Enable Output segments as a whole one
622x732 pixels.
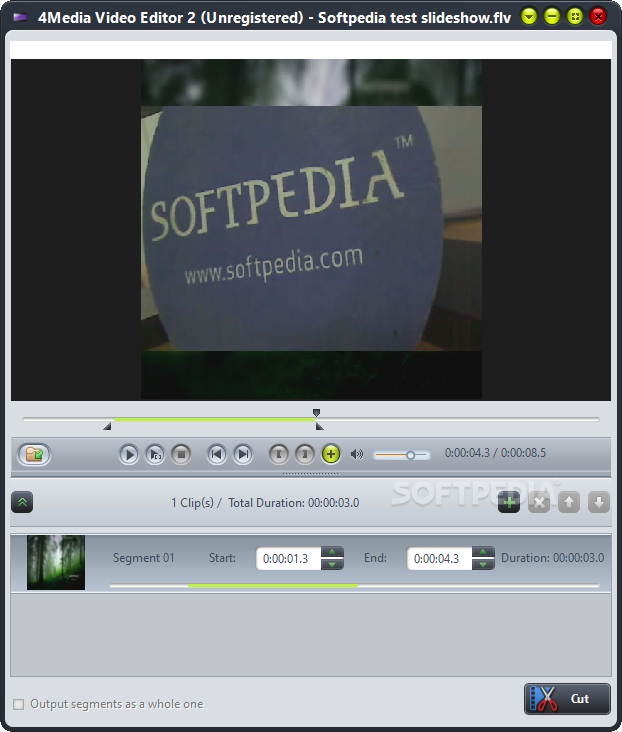19,704
